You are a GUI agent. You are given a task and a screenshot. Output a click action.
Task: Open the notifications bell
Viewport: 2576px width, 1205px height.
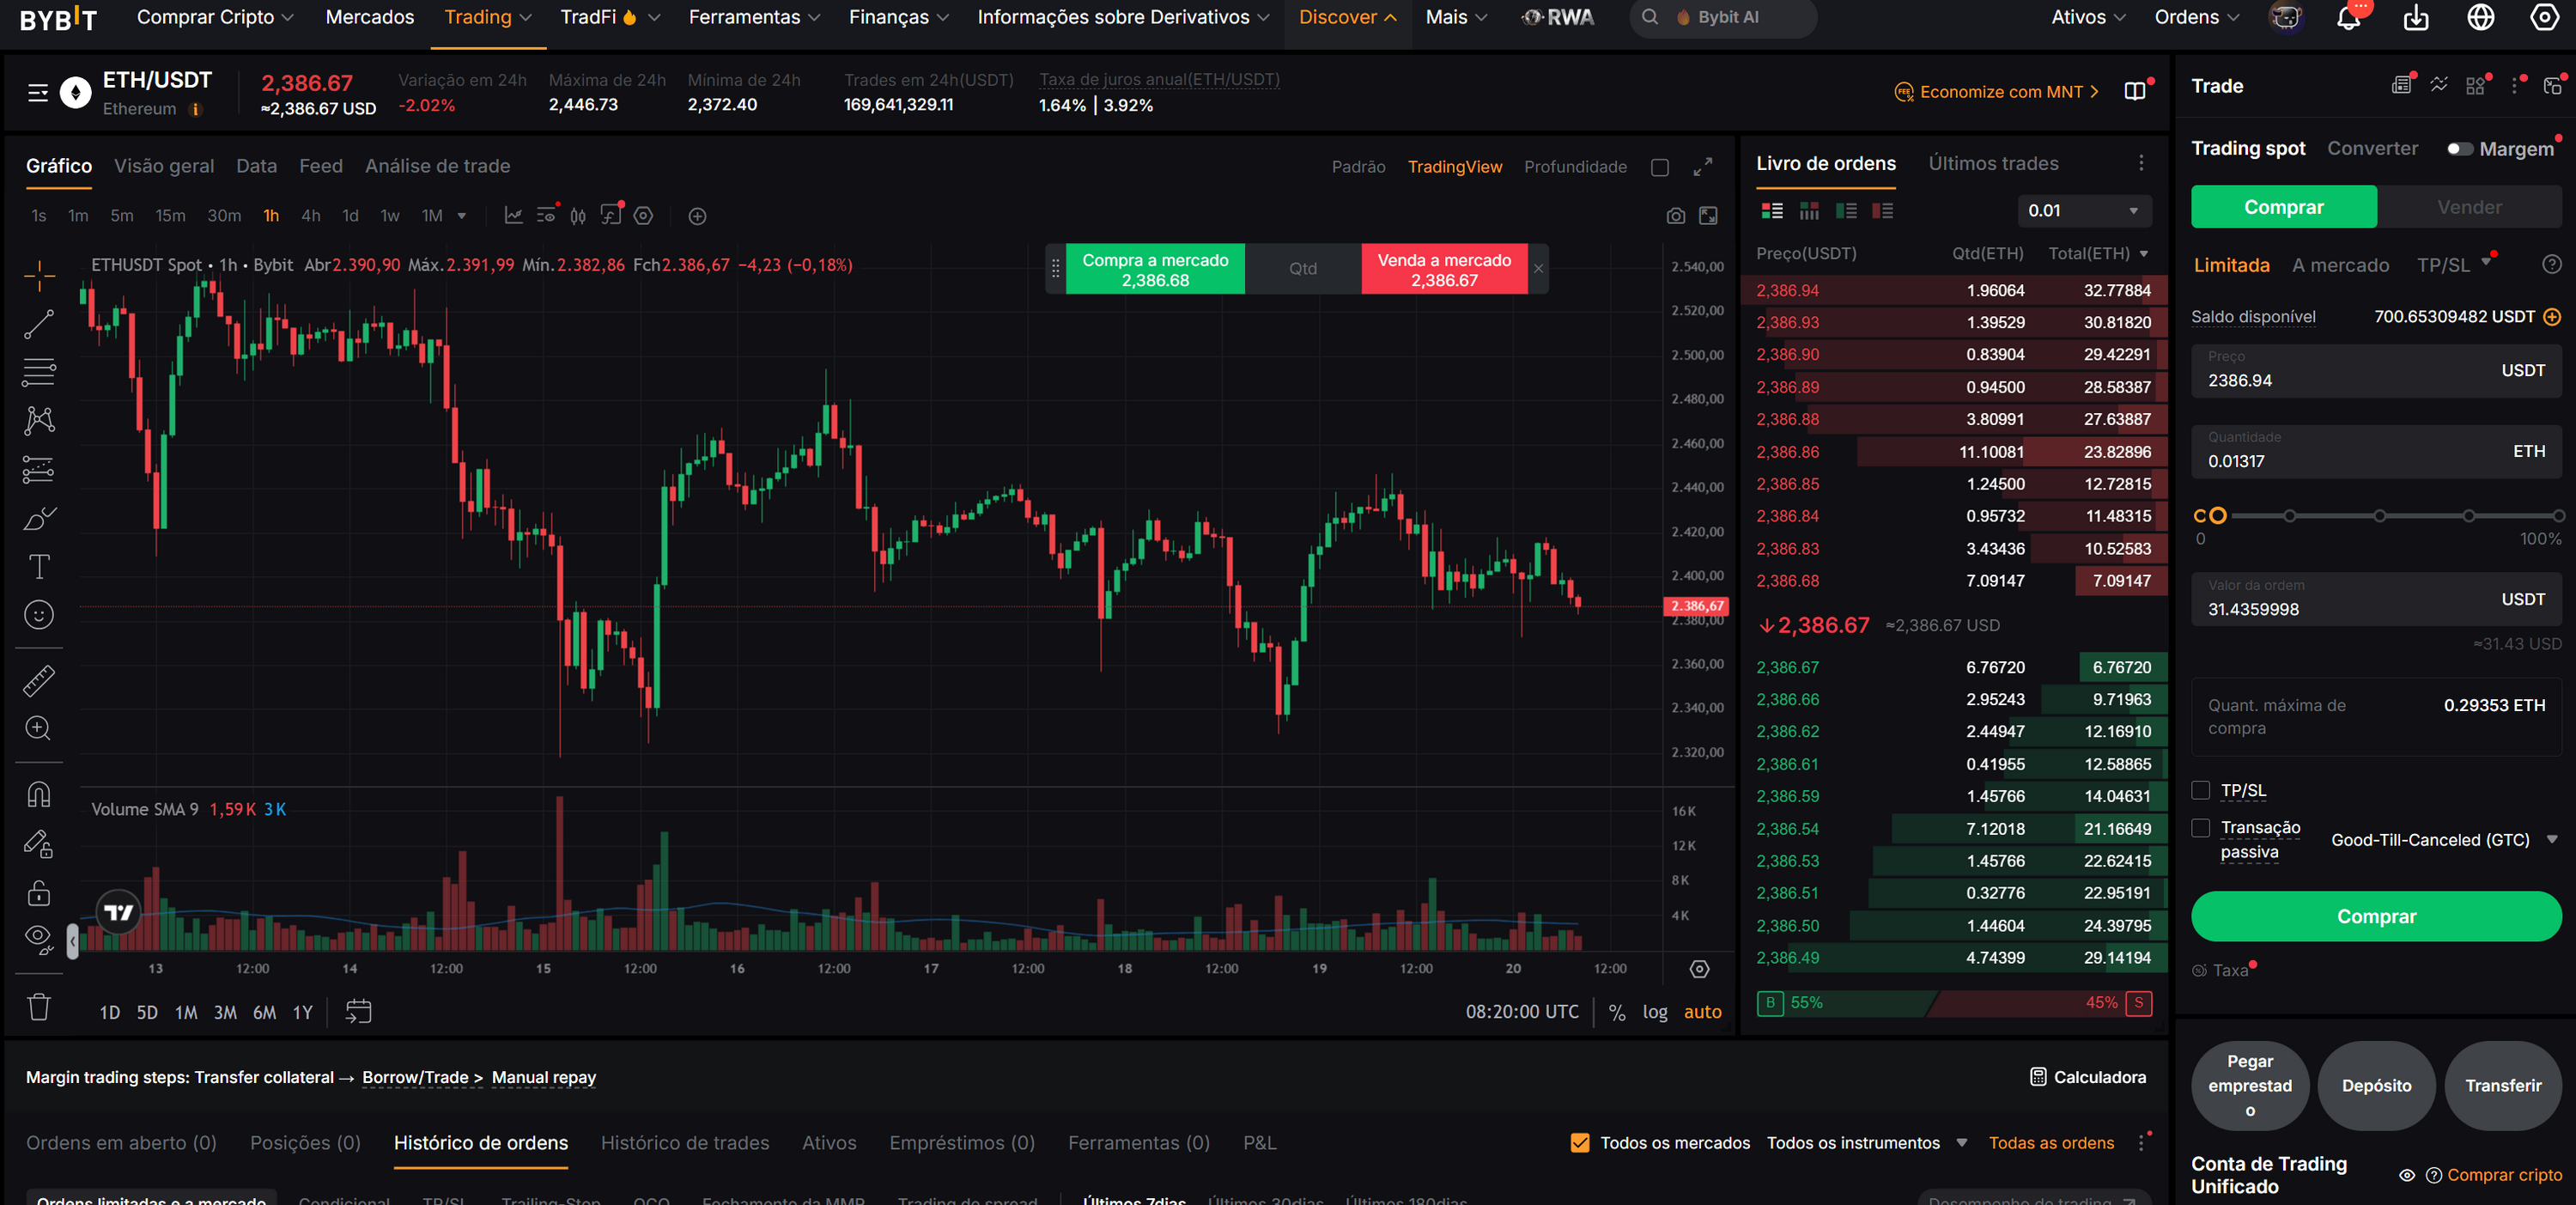(x=2348, y=18)
